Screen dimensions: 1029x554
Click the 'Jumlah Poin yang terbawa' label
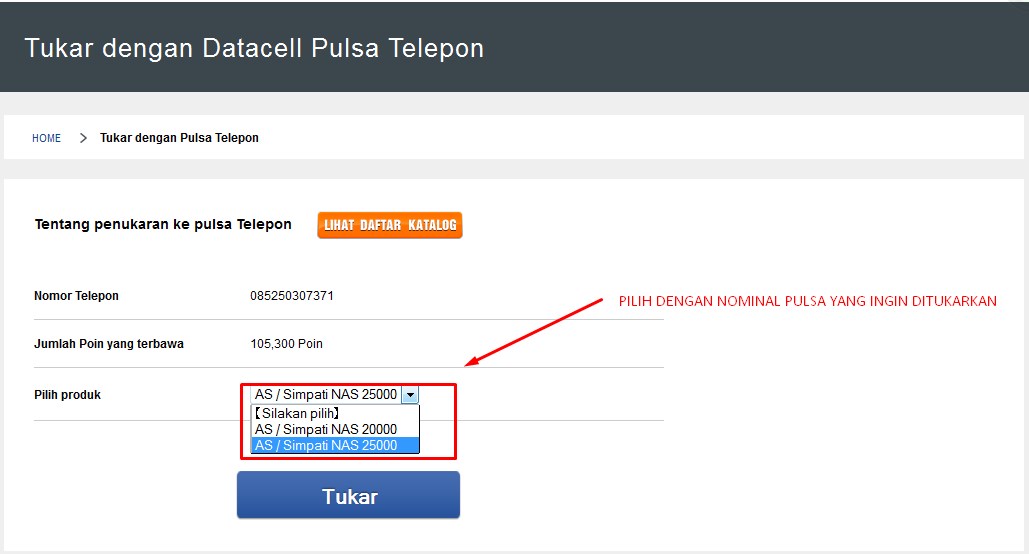click(x=109, y=344)
